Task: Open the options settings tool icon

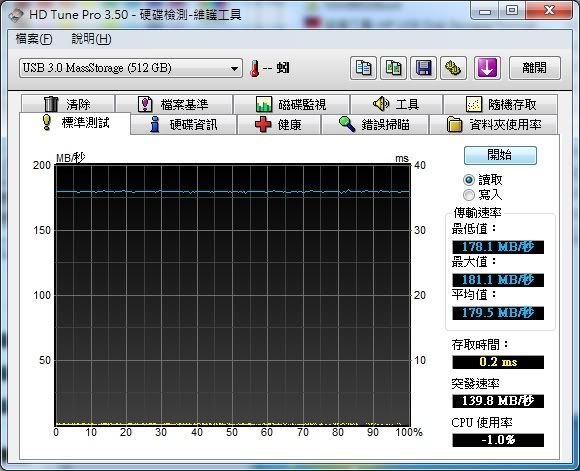Action: point(453,68)
